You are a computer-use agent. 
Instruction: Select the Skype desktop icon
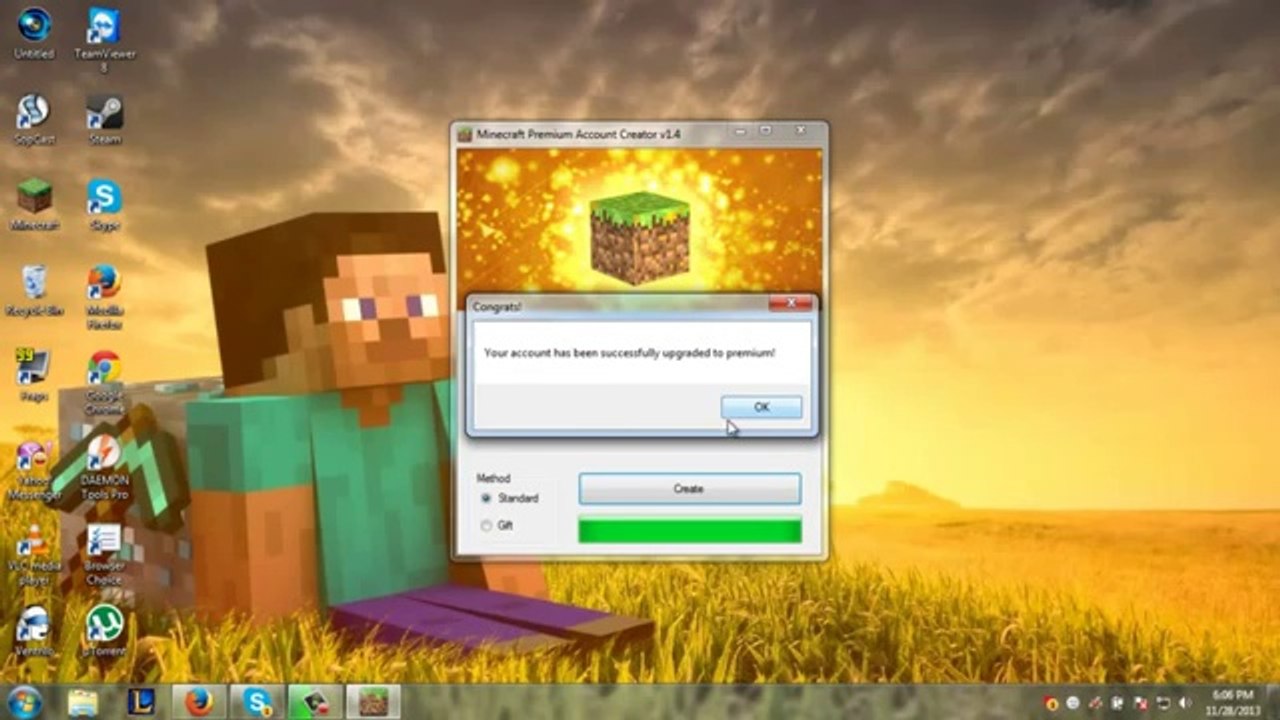pyautogui.click(x=104, y=205)
